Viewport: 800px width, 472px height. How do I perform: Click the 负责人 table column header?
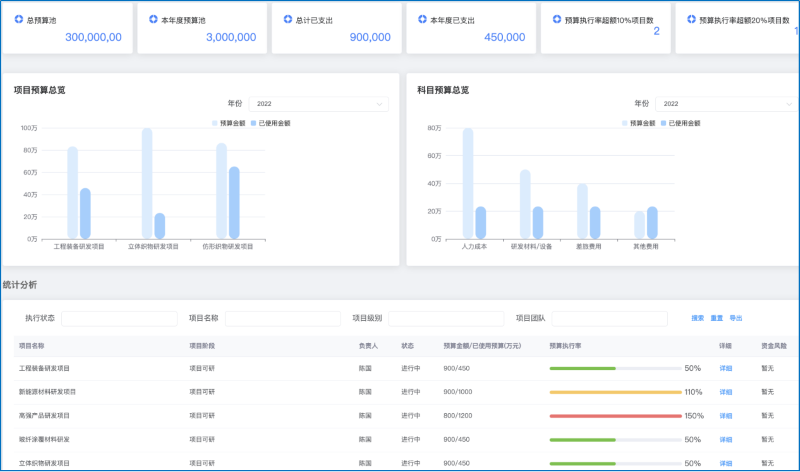pos(368,346)
